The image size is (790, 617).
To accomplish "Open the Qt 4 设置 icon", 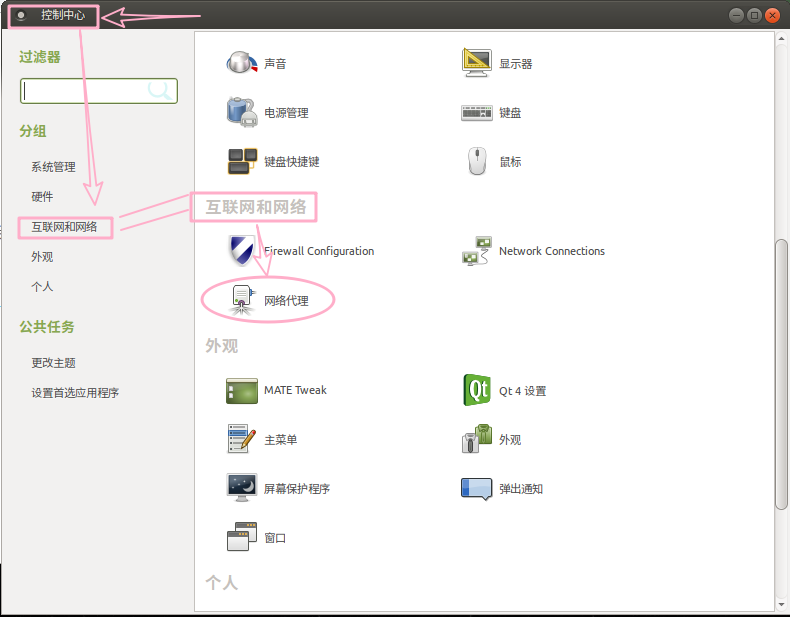I will [x=477, y=390].
